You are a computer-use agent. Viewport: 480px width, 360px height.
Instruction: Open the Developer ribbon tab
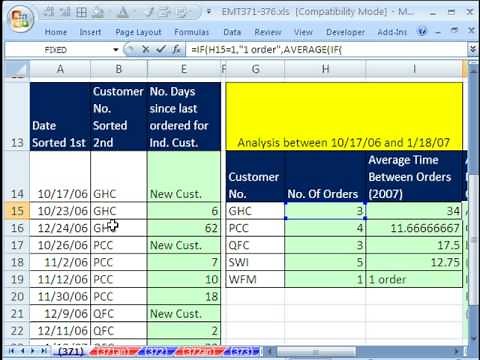pyautogui.click(x=345, y=32)
